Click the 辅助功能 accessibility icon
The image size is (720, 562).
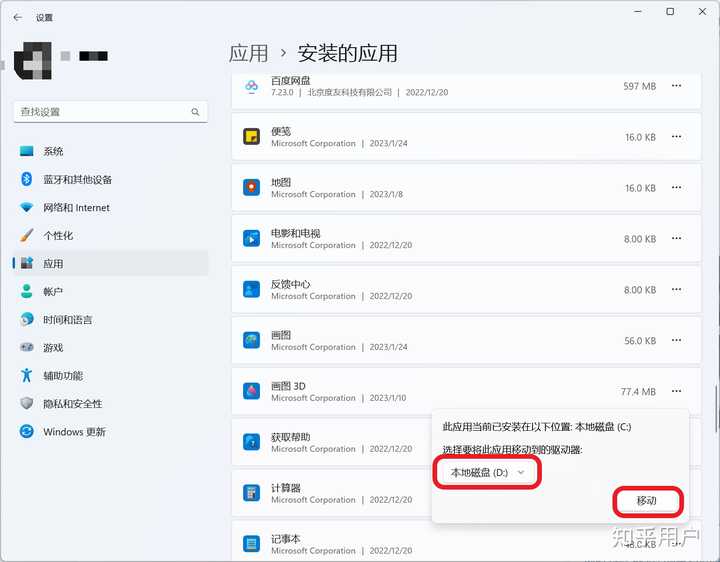(27, 375)
